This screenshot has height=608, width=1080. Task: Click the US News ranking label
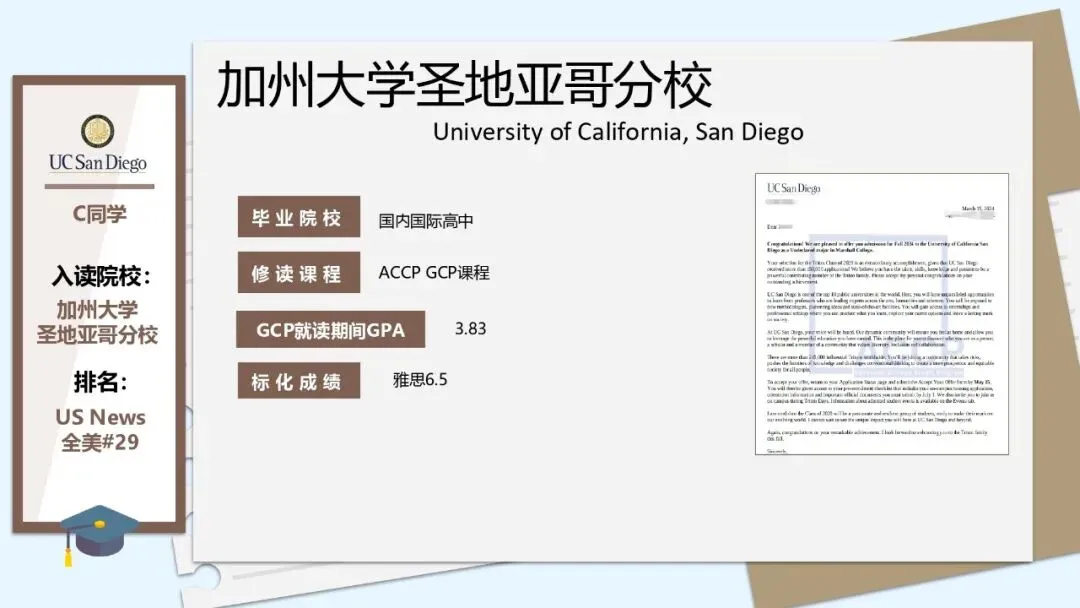point(101,417)
